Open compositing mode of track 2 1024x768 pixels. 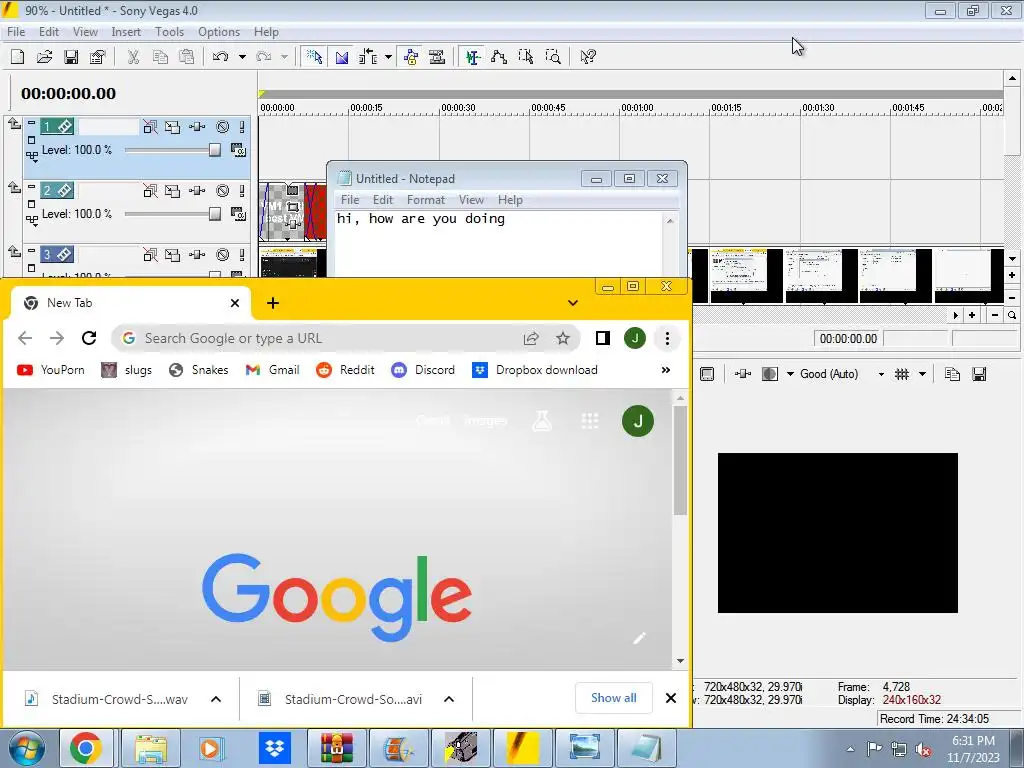click(x=238, y=214)
